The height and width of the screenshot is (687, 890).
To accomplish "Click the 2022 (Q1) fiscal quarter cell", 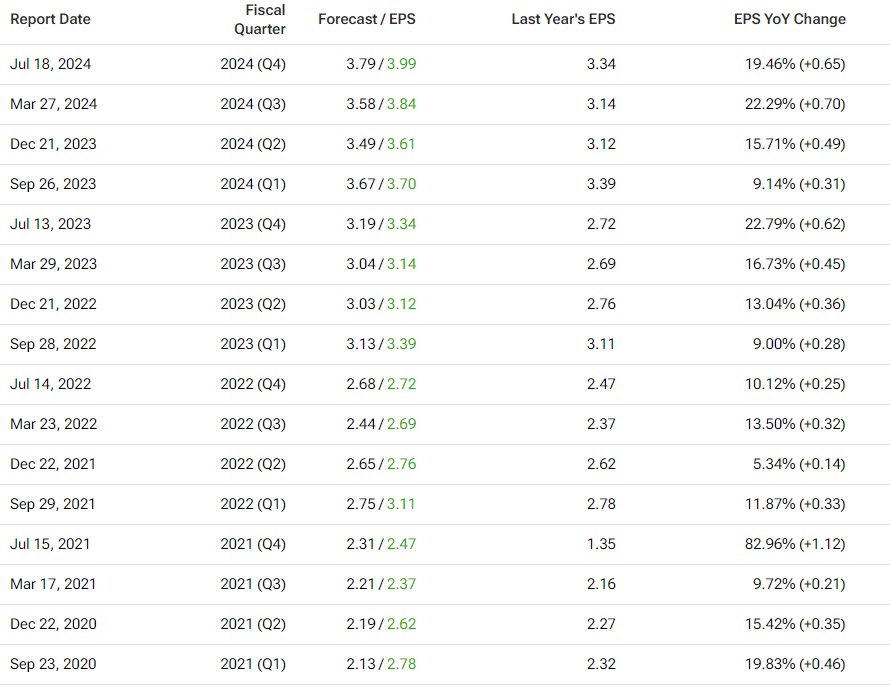I will tap(253, 504).
